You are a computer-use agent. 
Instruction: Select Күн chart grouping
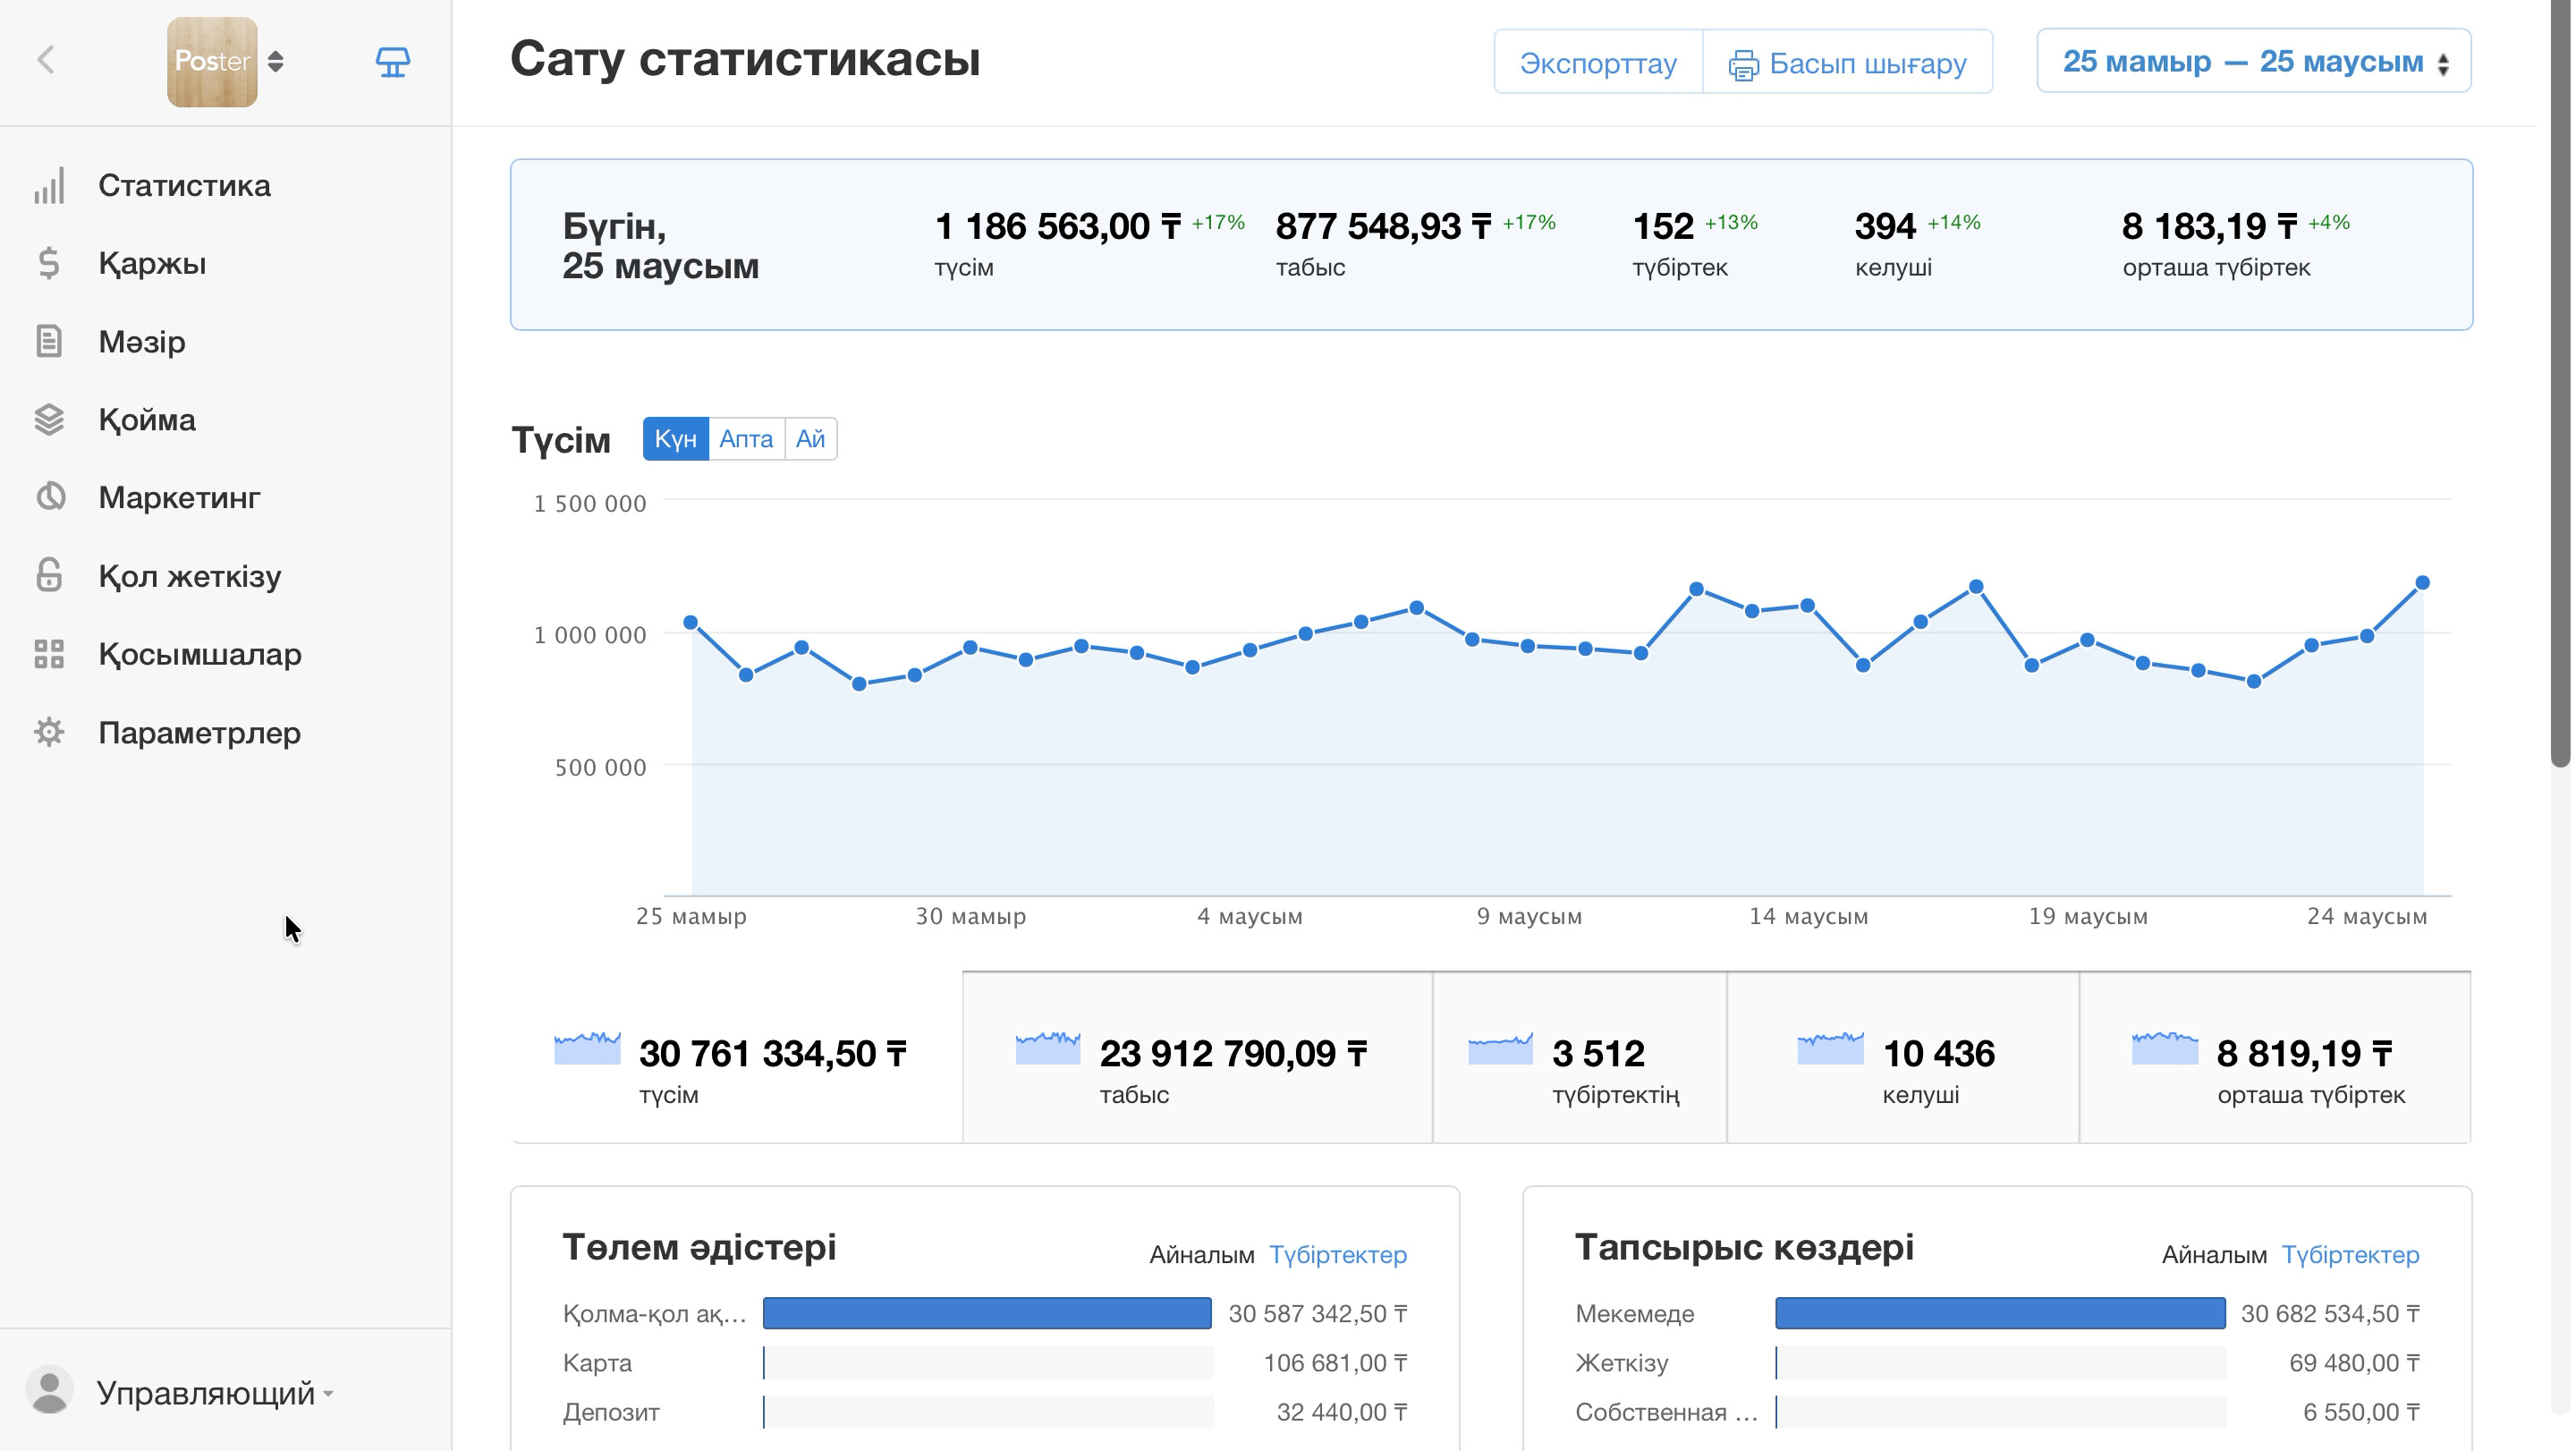[675, 439]
